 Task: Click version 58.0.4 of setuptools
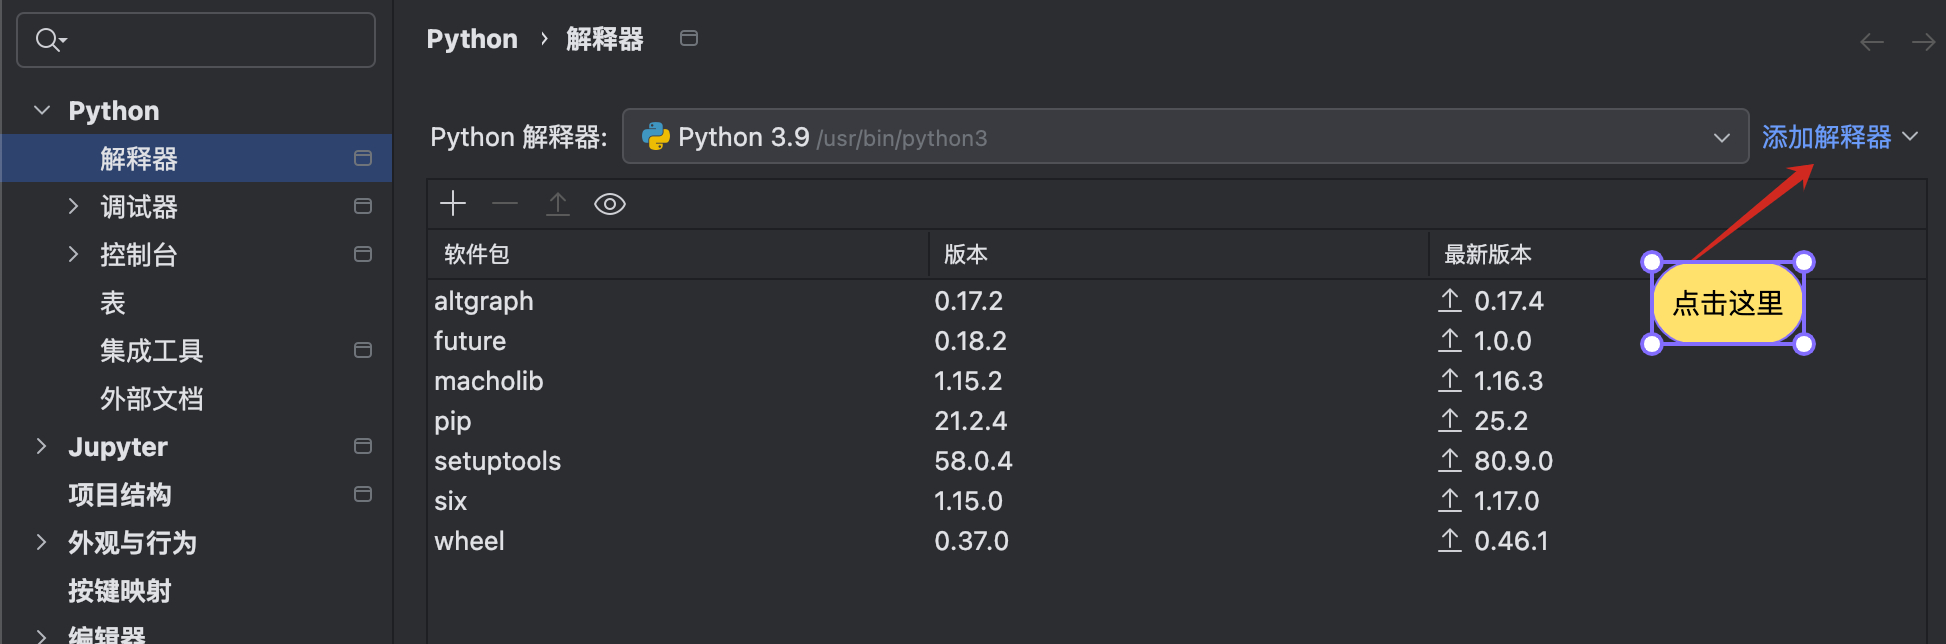pyautogui.click(x=973, y=461)
